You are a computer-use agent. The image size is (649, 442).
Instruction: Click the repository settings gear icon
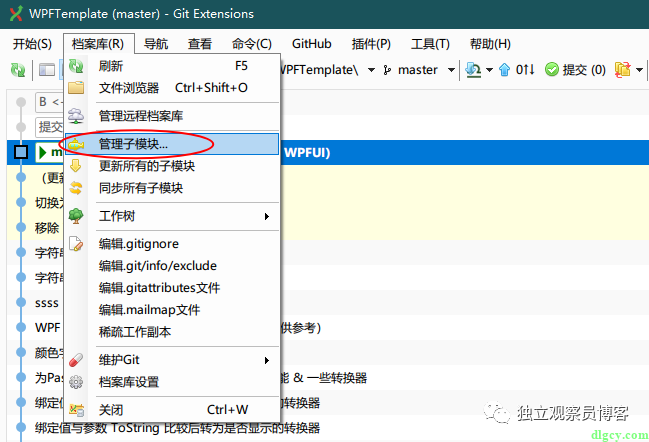(76, 382)
